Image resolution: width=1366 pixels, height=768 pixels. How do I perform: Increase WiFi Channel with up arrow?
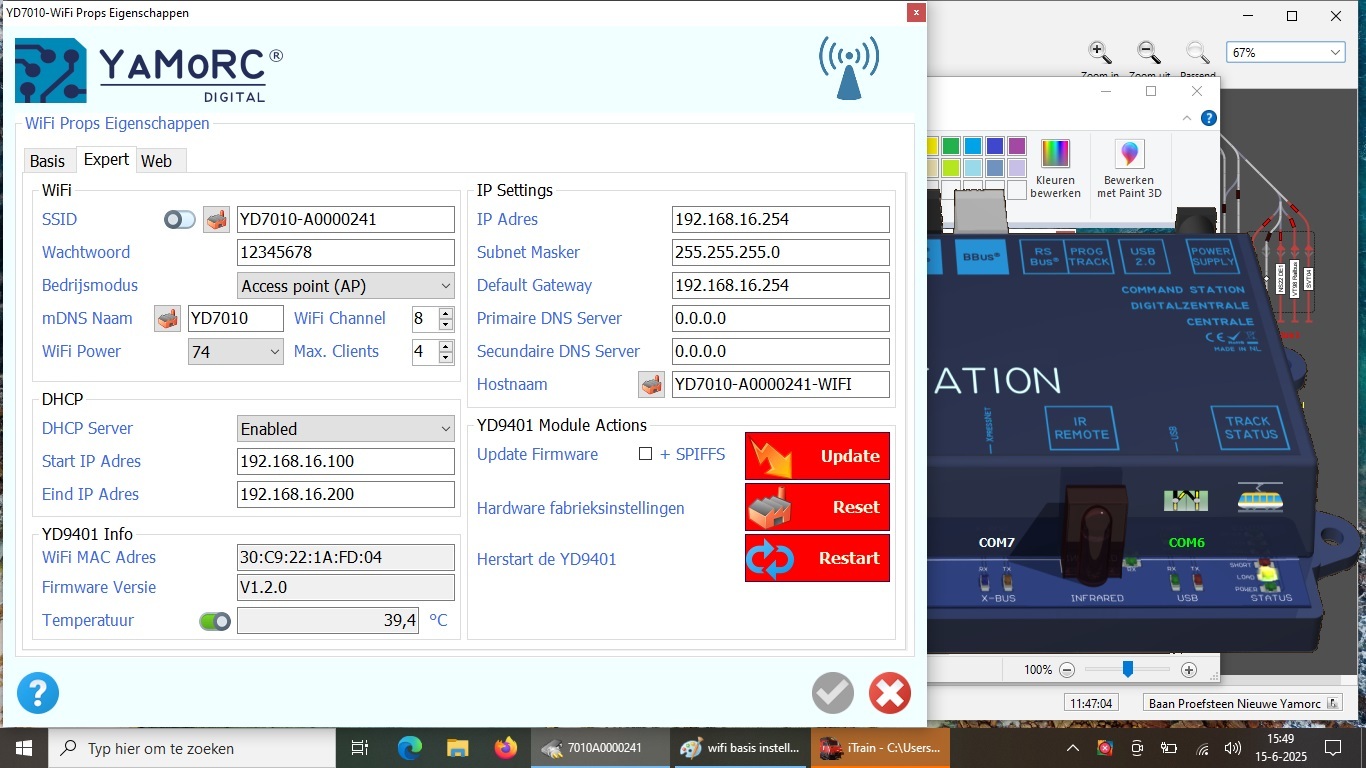(x=446, y=313)
